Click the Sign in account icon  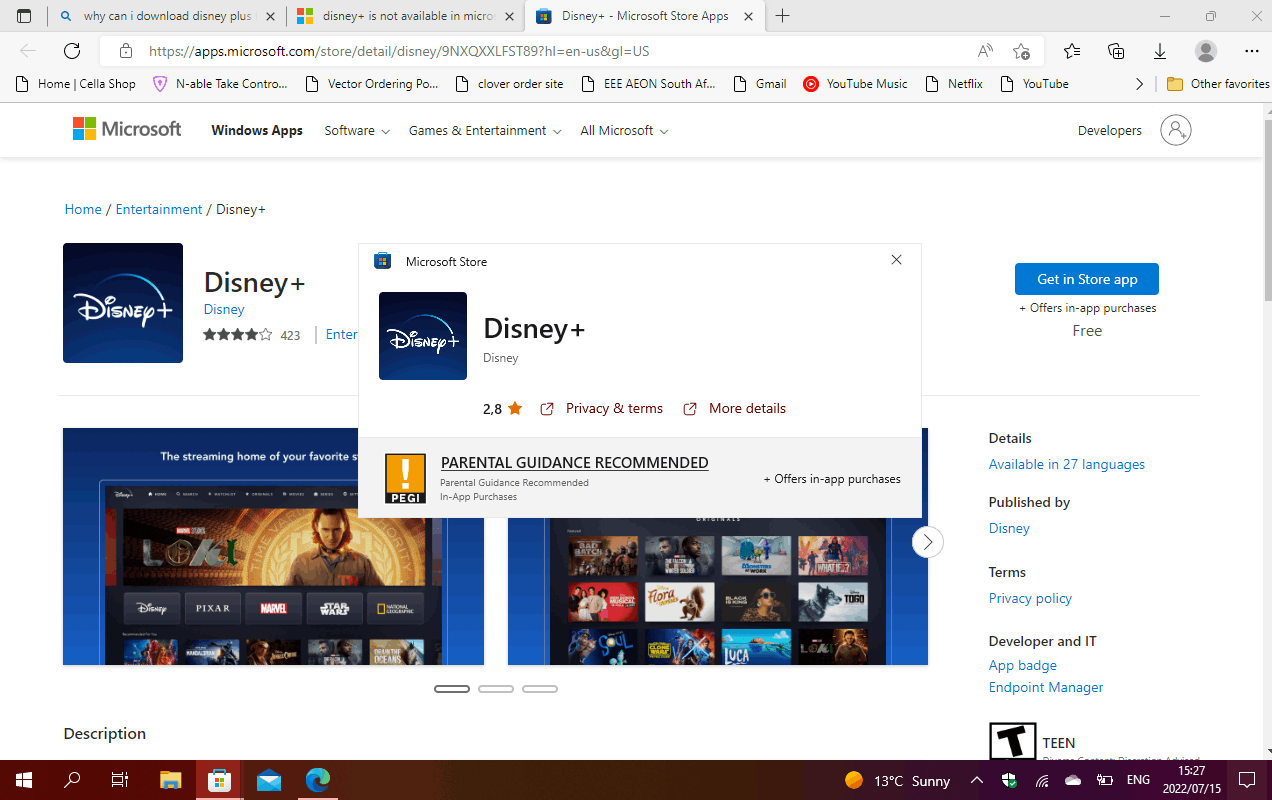(1176, 130)
